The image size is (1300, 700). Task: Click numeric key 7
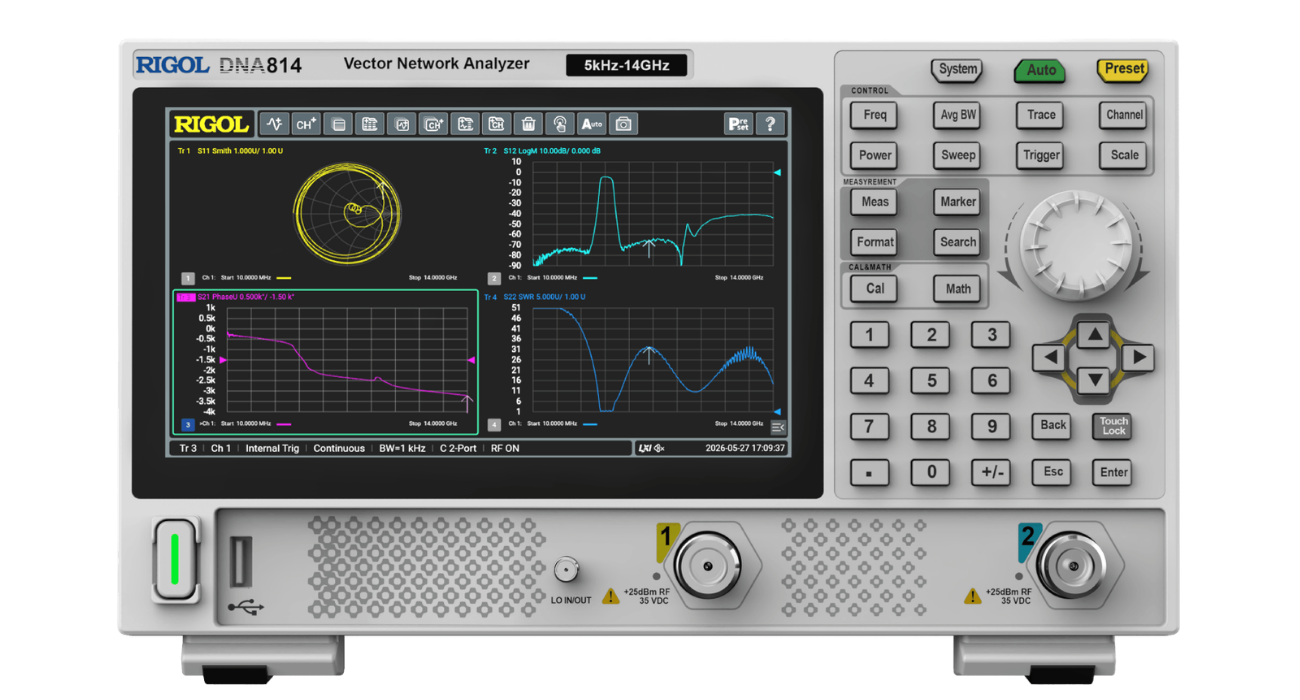click(x=869, y=427)
